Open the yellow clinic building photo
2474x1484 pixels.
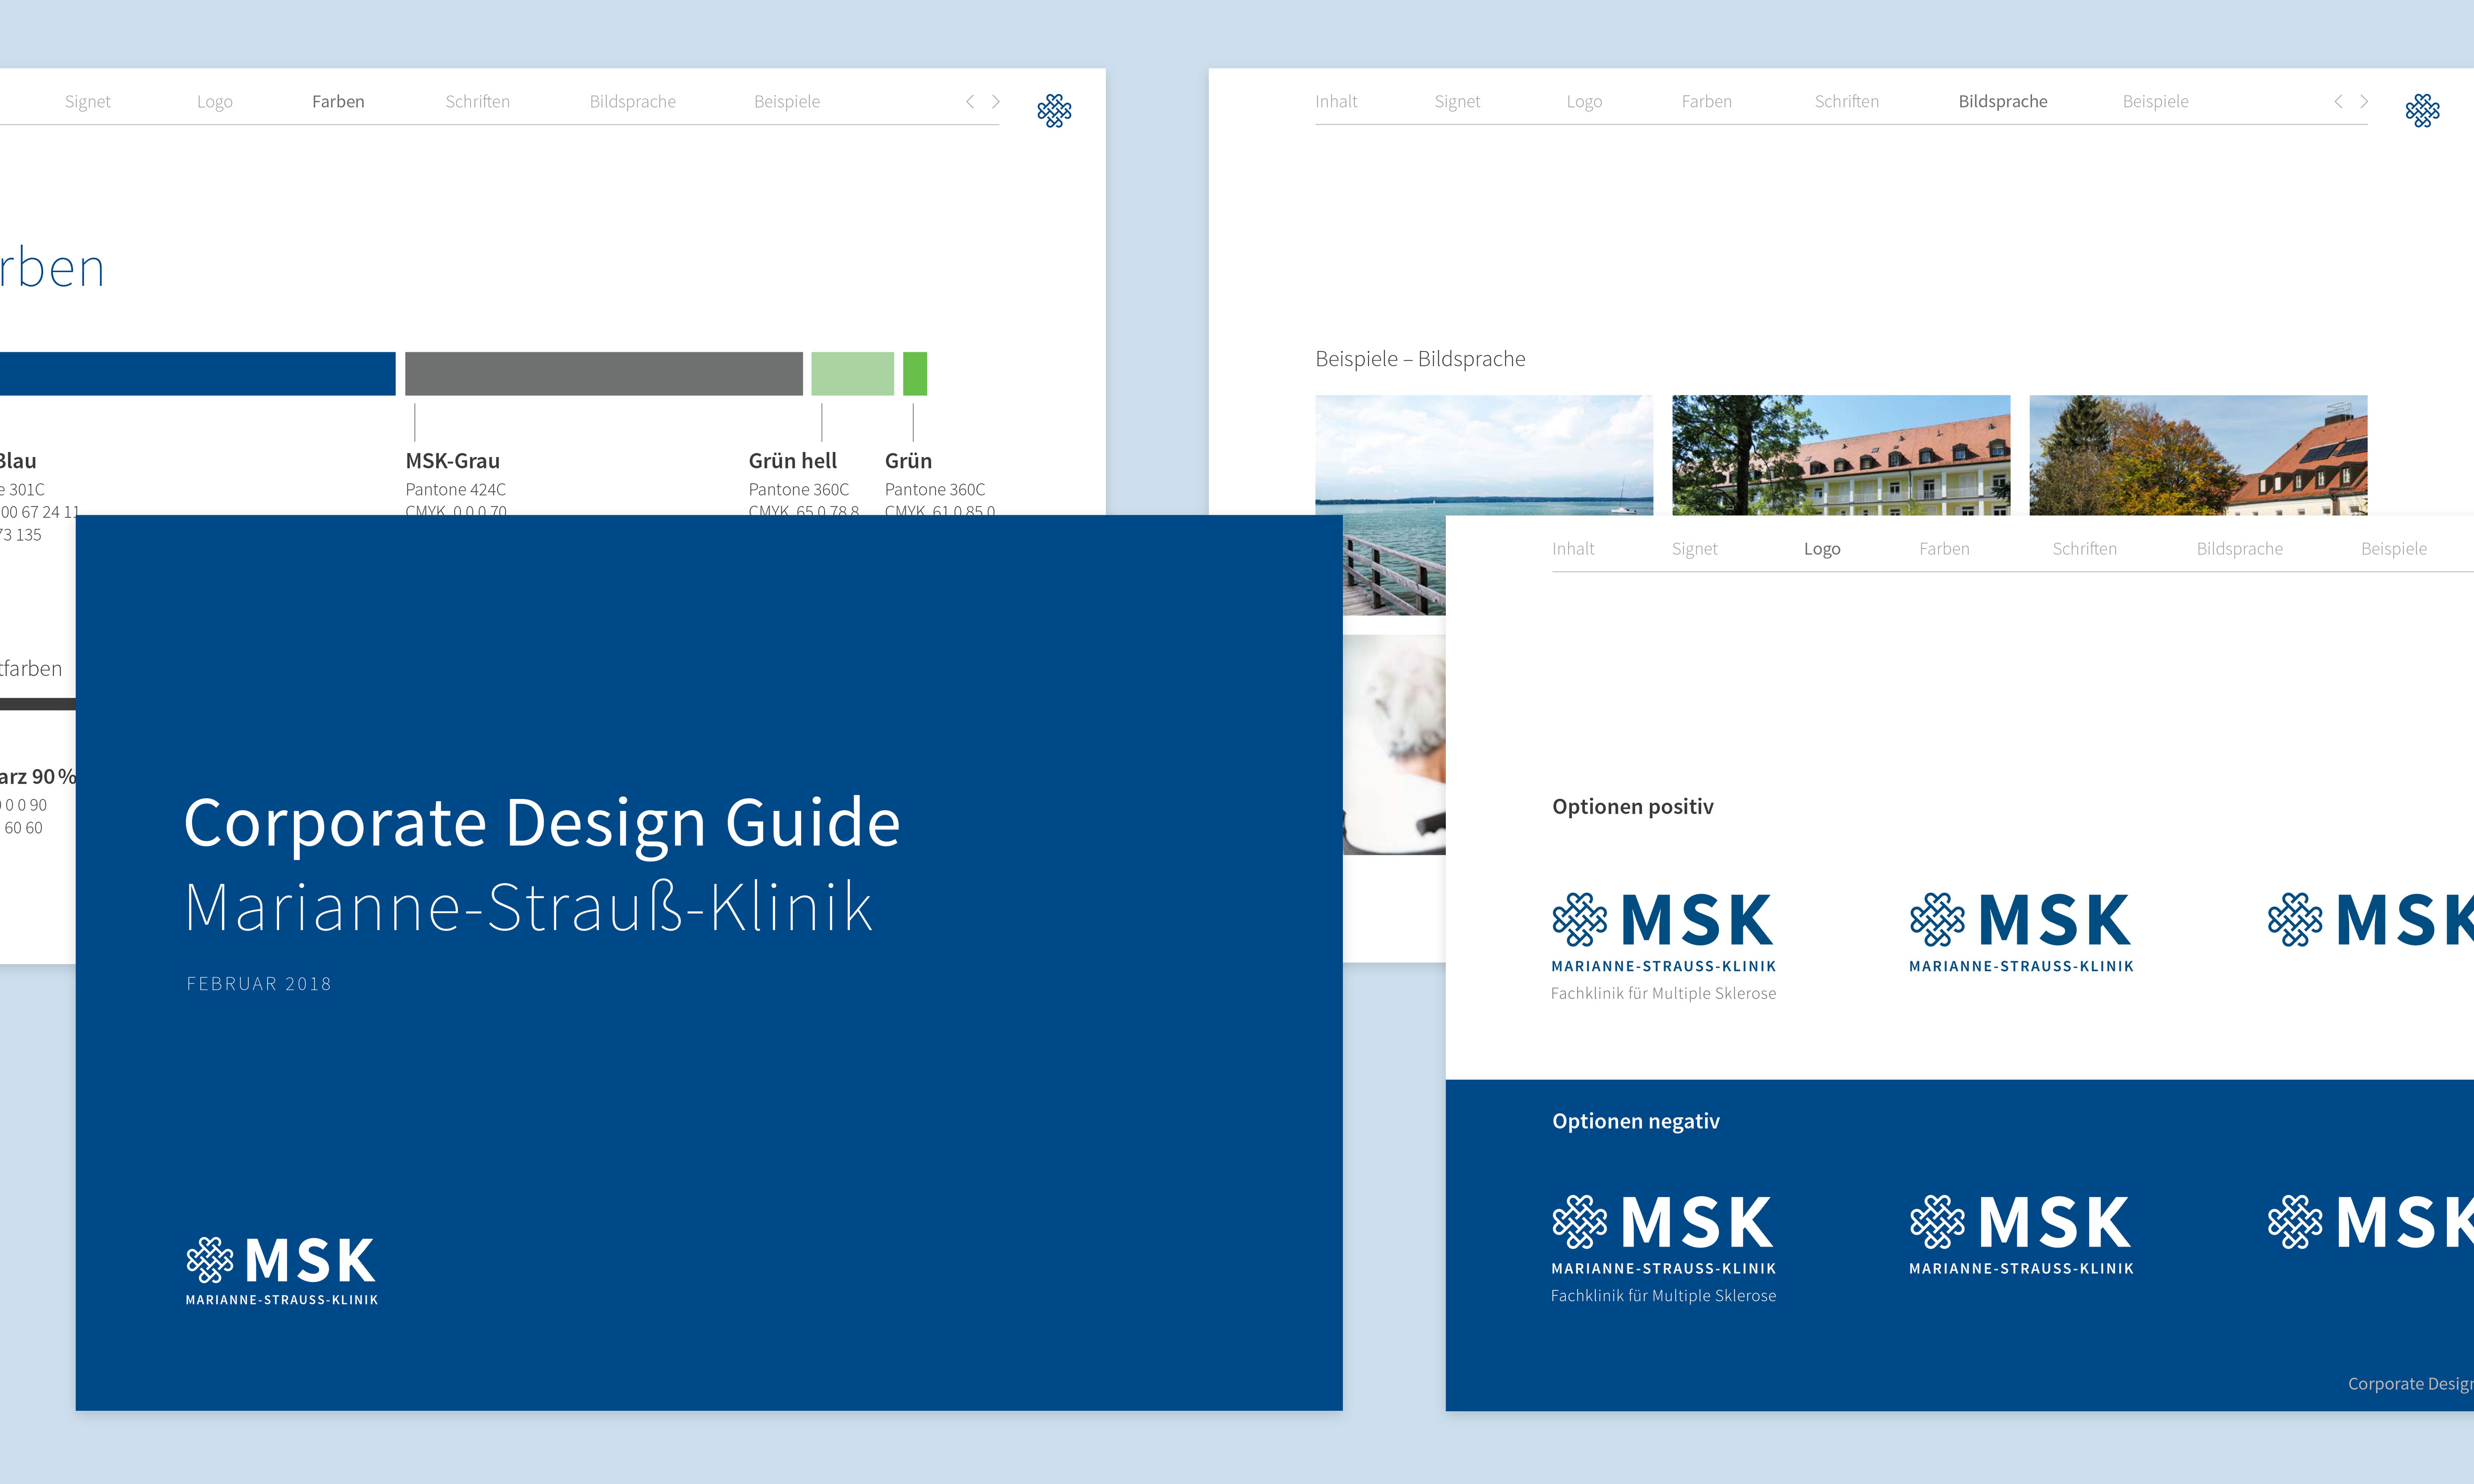(1840, 455)
